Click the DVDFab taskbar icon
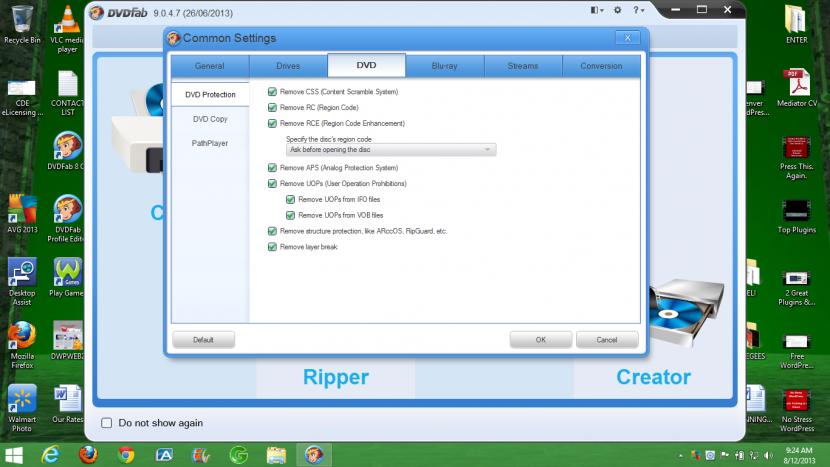 click(x=314, y=455)
